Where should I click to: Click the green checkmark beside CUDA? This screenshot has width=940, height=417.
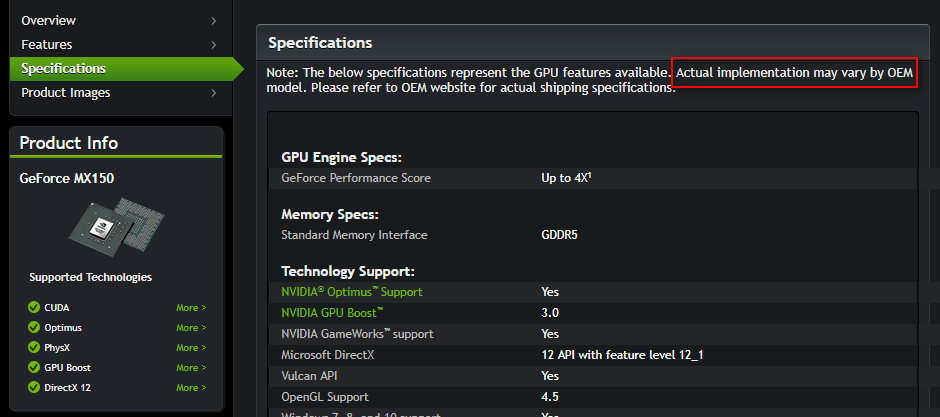coord(34,308)
